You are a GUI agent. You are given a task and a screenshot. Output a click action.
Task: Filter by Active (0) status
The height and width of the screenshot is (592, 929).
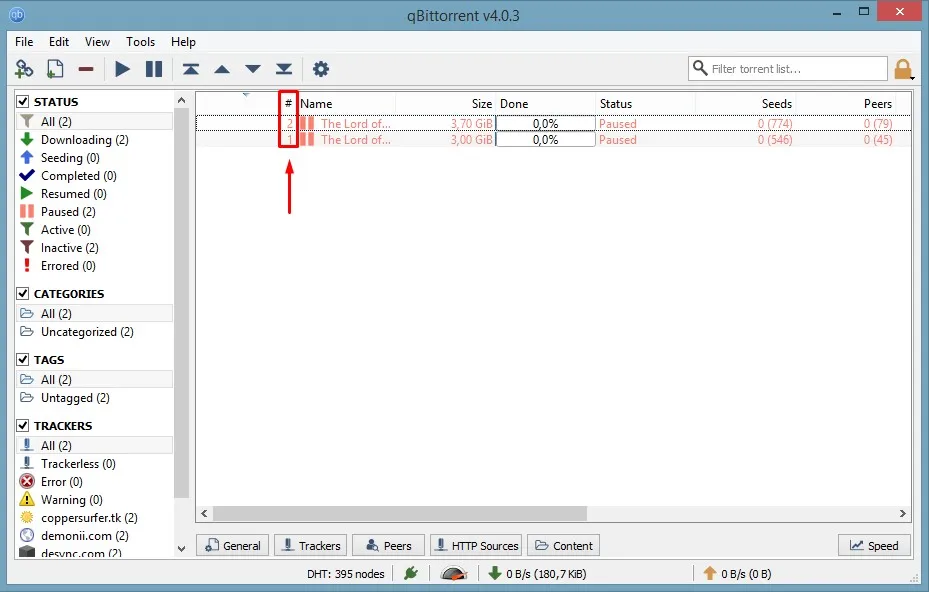click(x=65, y=230)
